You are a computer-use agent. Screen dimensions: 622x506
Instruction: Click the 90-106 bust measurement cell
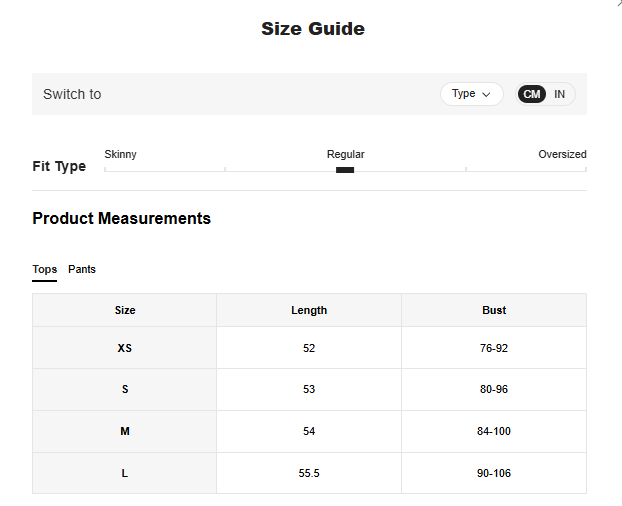(494, 473)
